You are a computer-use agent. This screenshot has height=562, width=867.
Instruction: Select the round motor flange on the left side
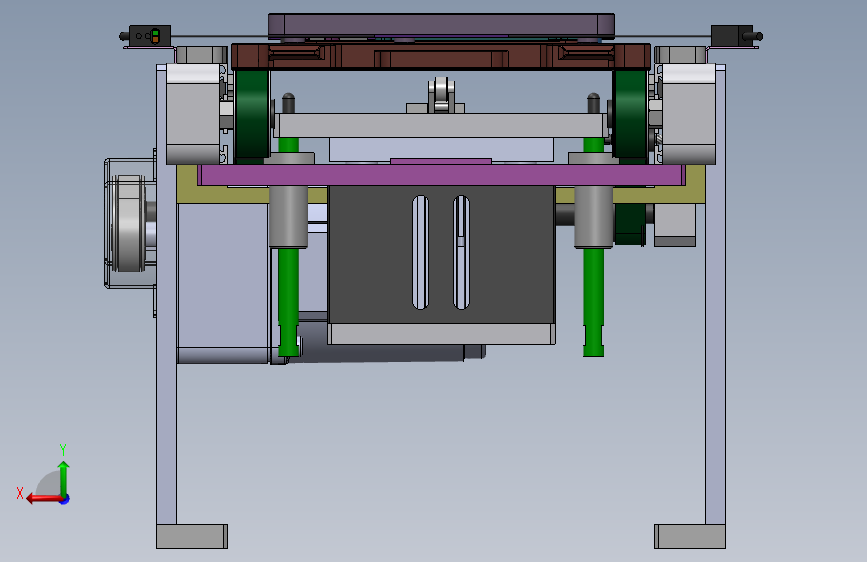click(128, 223)
